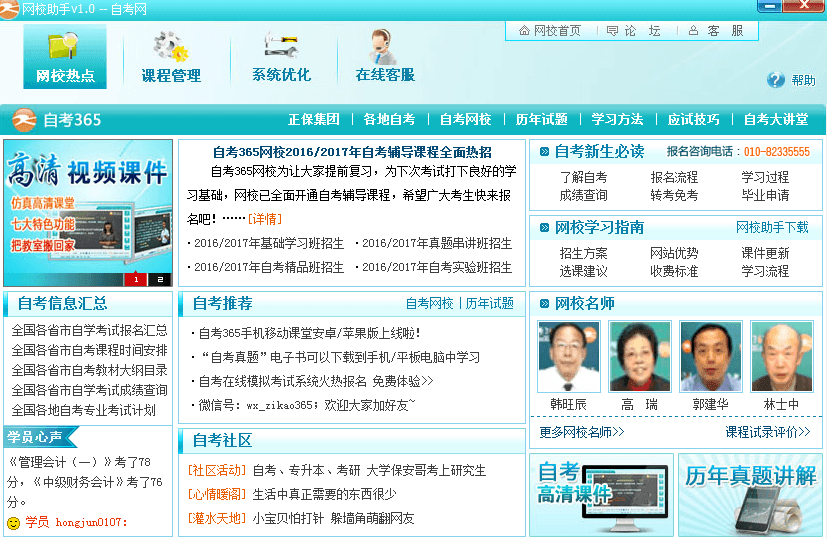This screenshot has height=539, width=827.
Task: Click the 自考365 logo icon
Action: point(24,120)
